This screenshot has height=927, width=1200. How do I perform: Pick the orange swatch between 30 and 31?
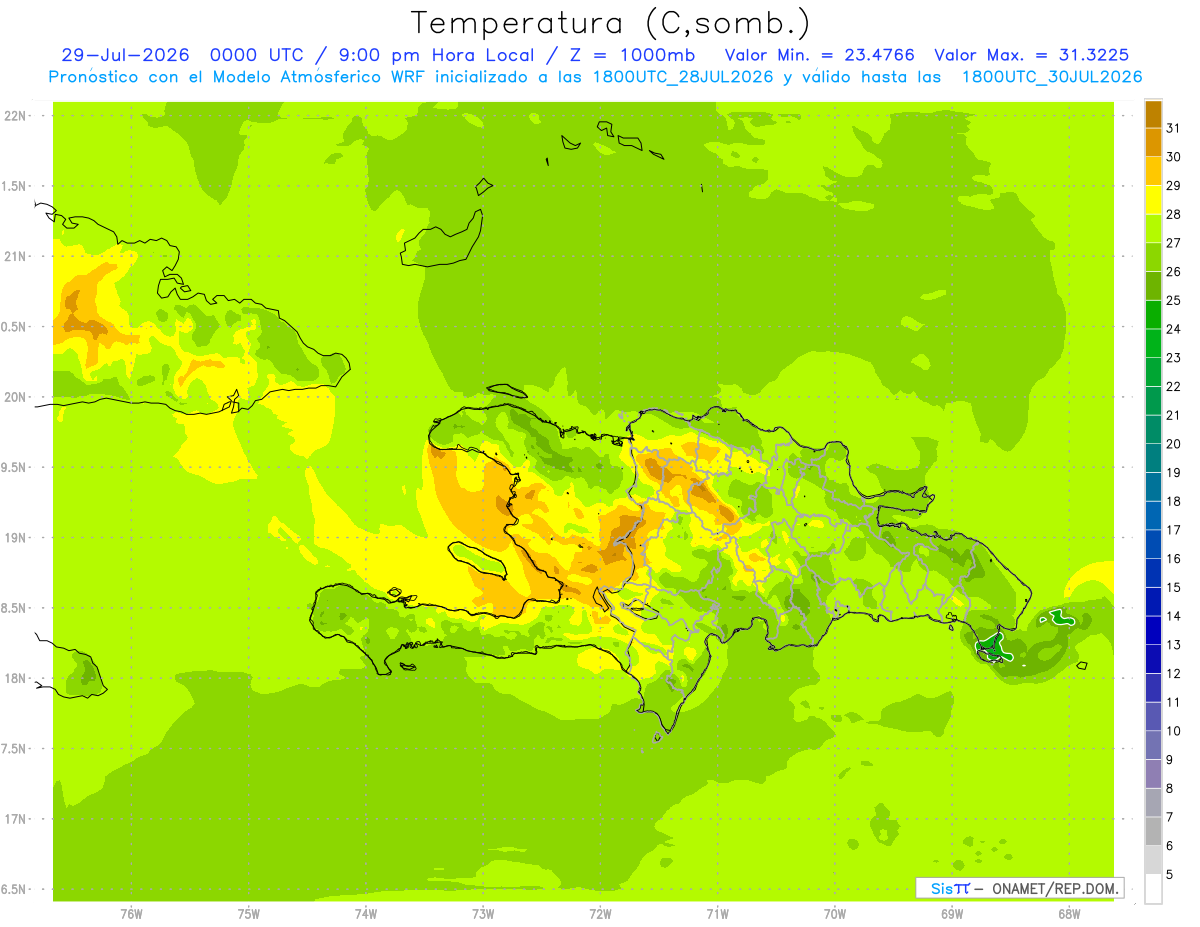coord(1153,143)
